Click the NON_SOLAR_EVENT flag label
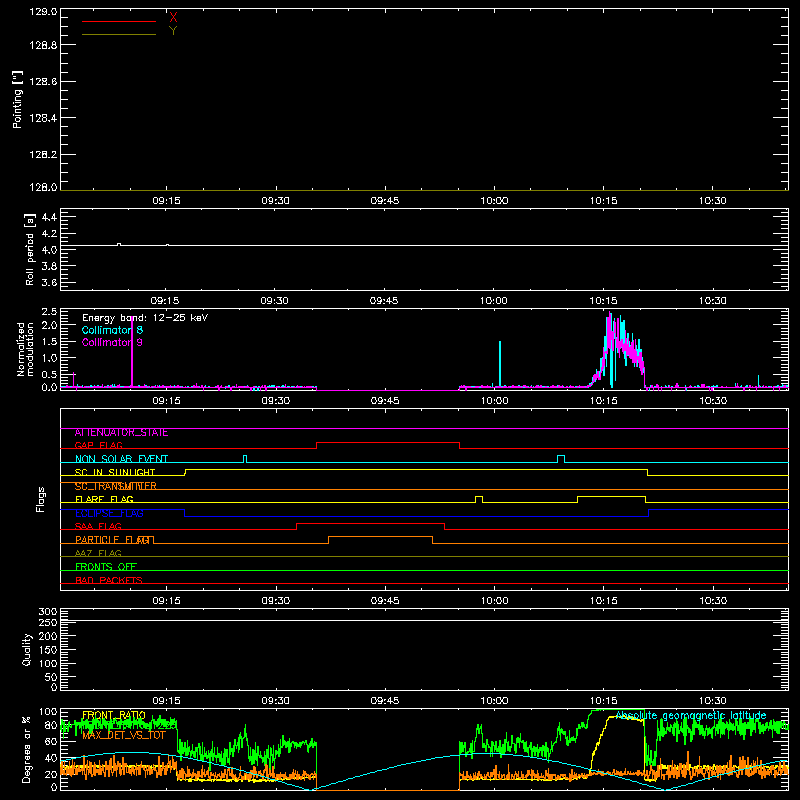 click(121, 459)
